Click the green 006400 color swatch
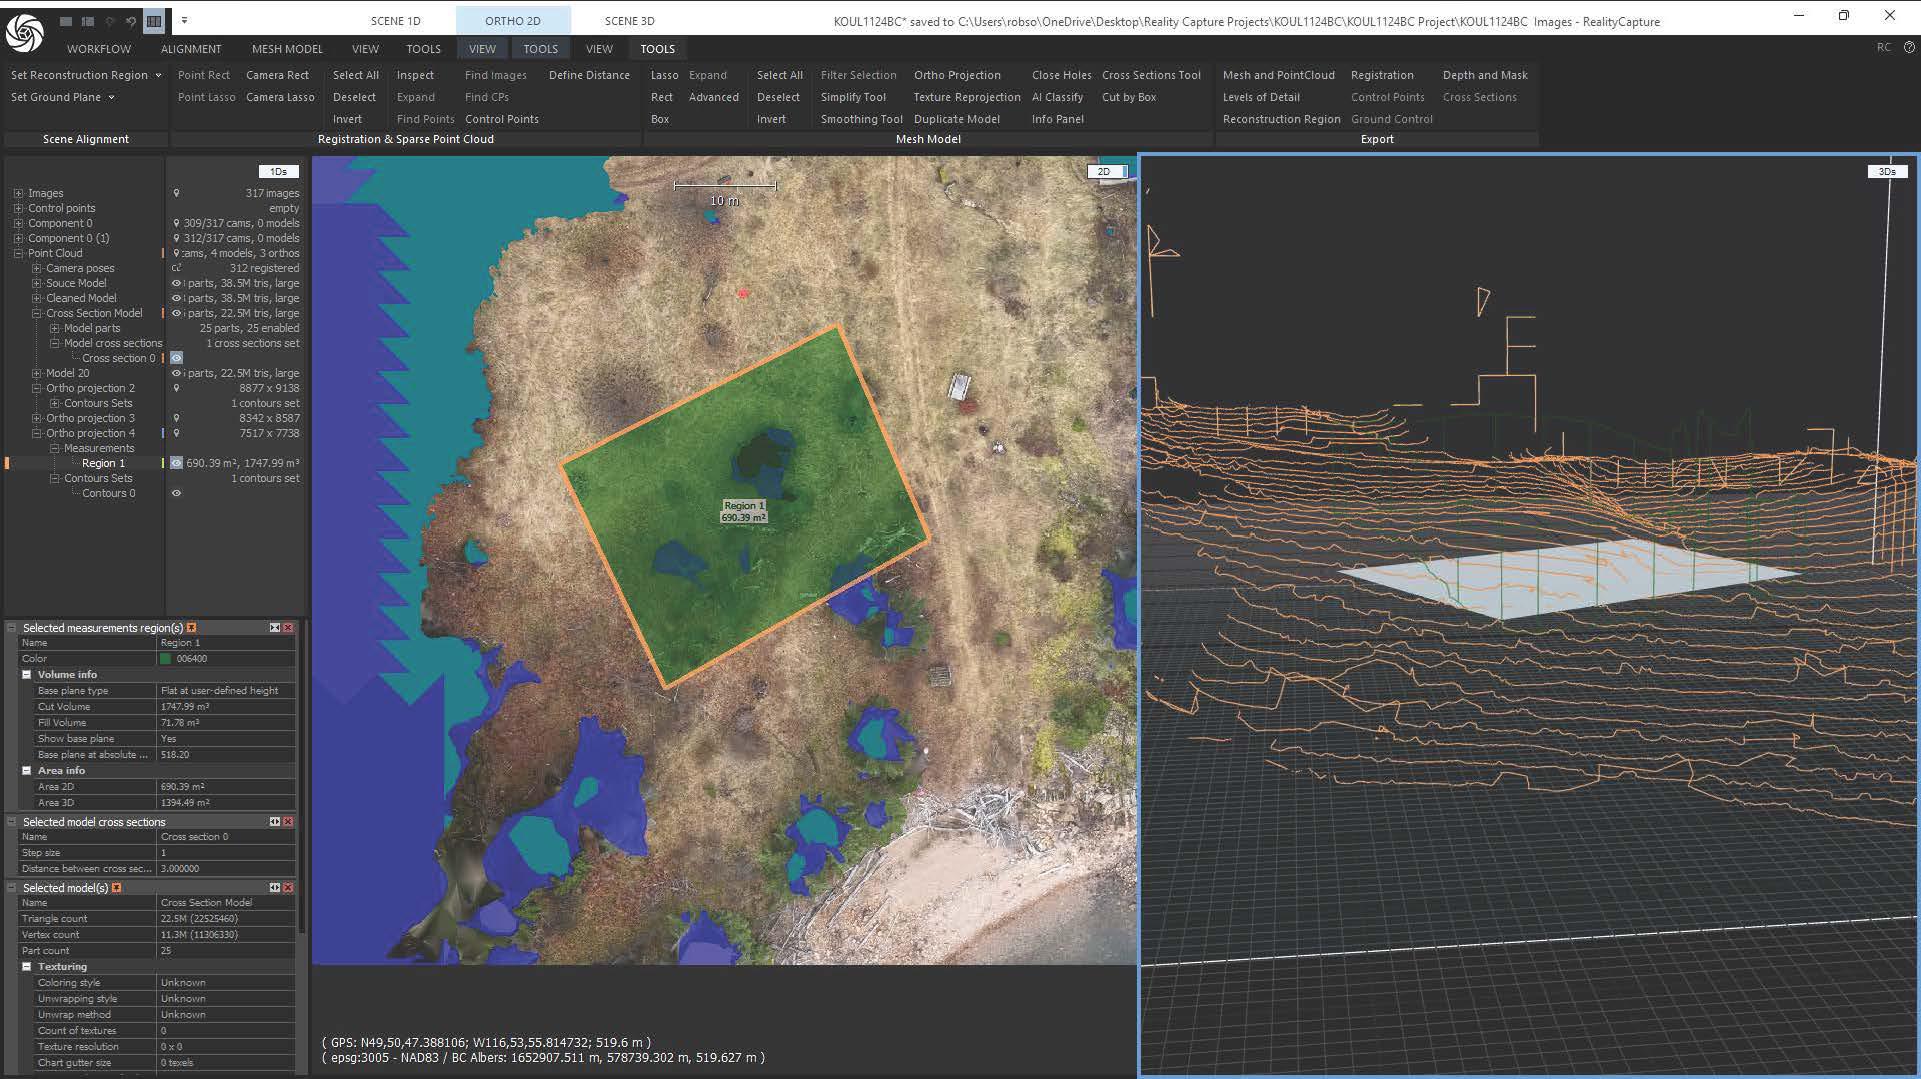 coord(166,659)
